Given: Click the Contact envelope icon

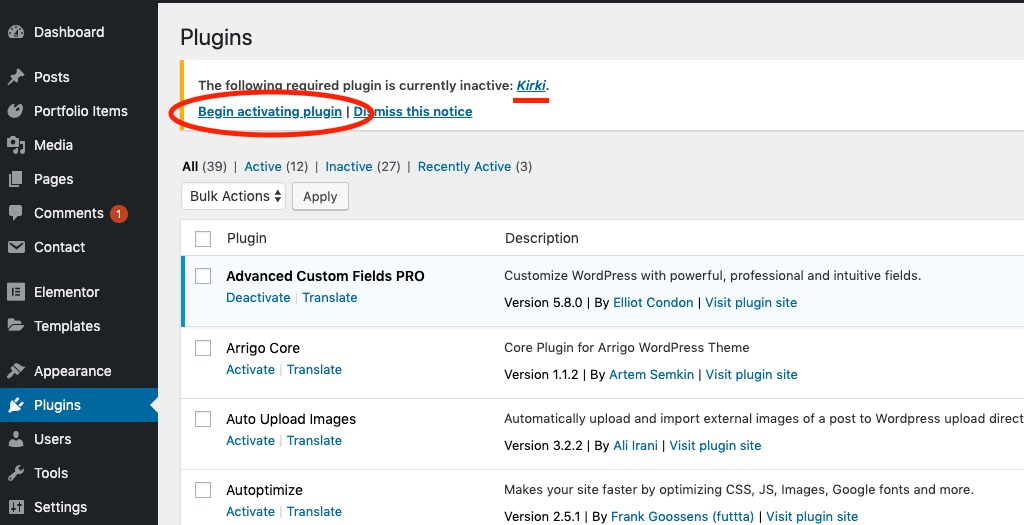Looking at the screenshot, I should (16, 247).
